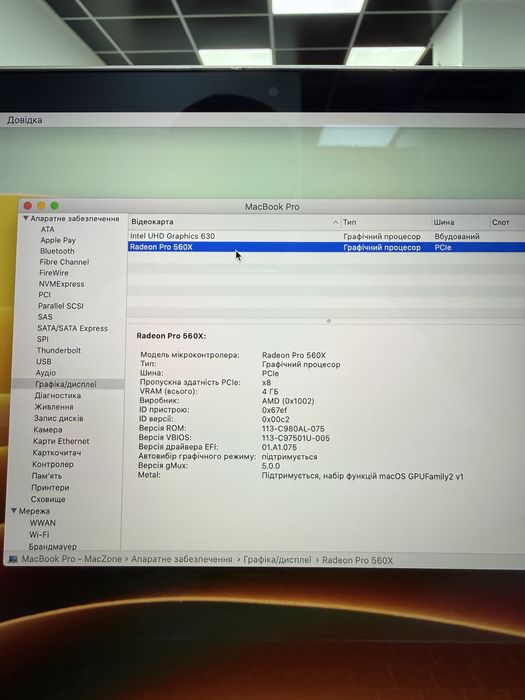525x700 pixels.
Task: Select Принтери in the sidebar
Action: pos(50,488)
